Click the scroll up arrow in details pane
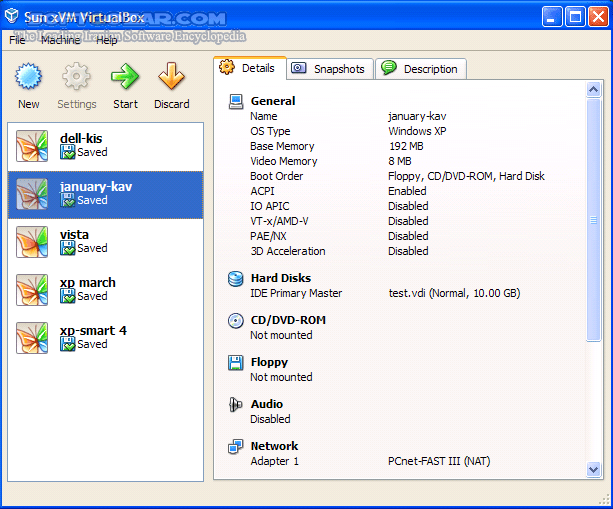Screen dimensions: 613x509 tap(593, 90)
